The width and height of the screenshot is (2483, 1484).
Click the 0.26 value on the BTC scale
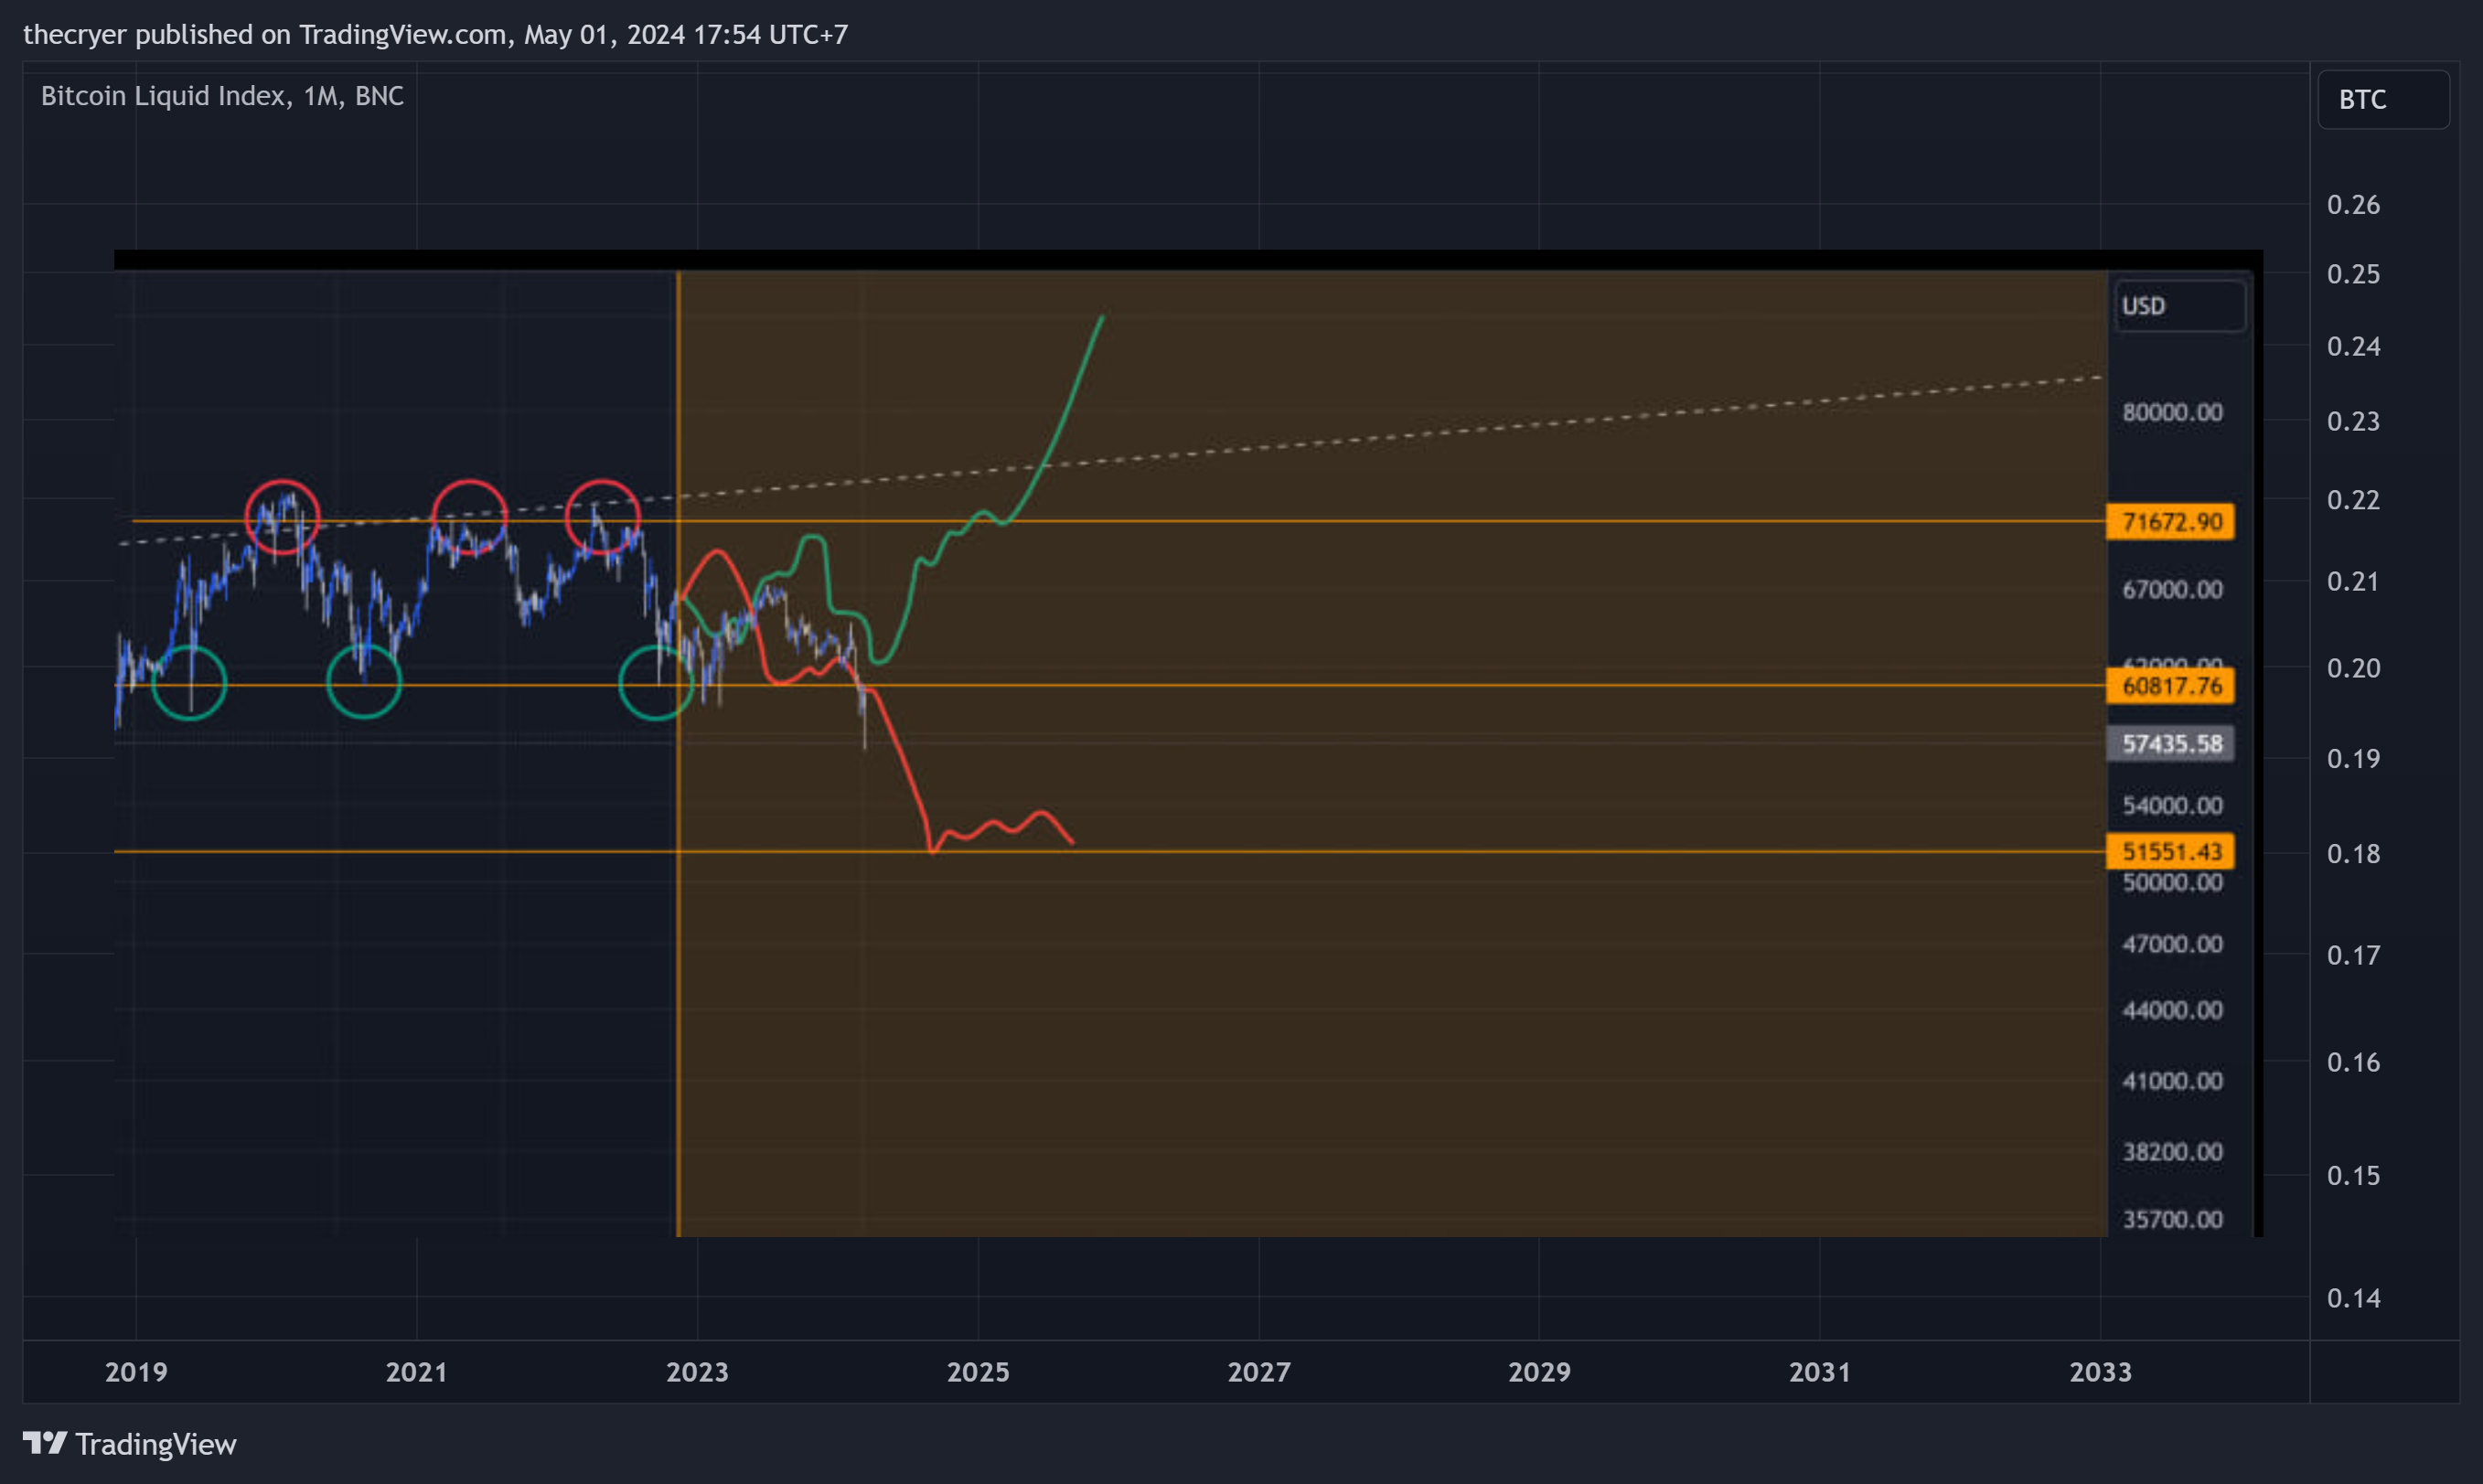click(x=2353, y=205)
